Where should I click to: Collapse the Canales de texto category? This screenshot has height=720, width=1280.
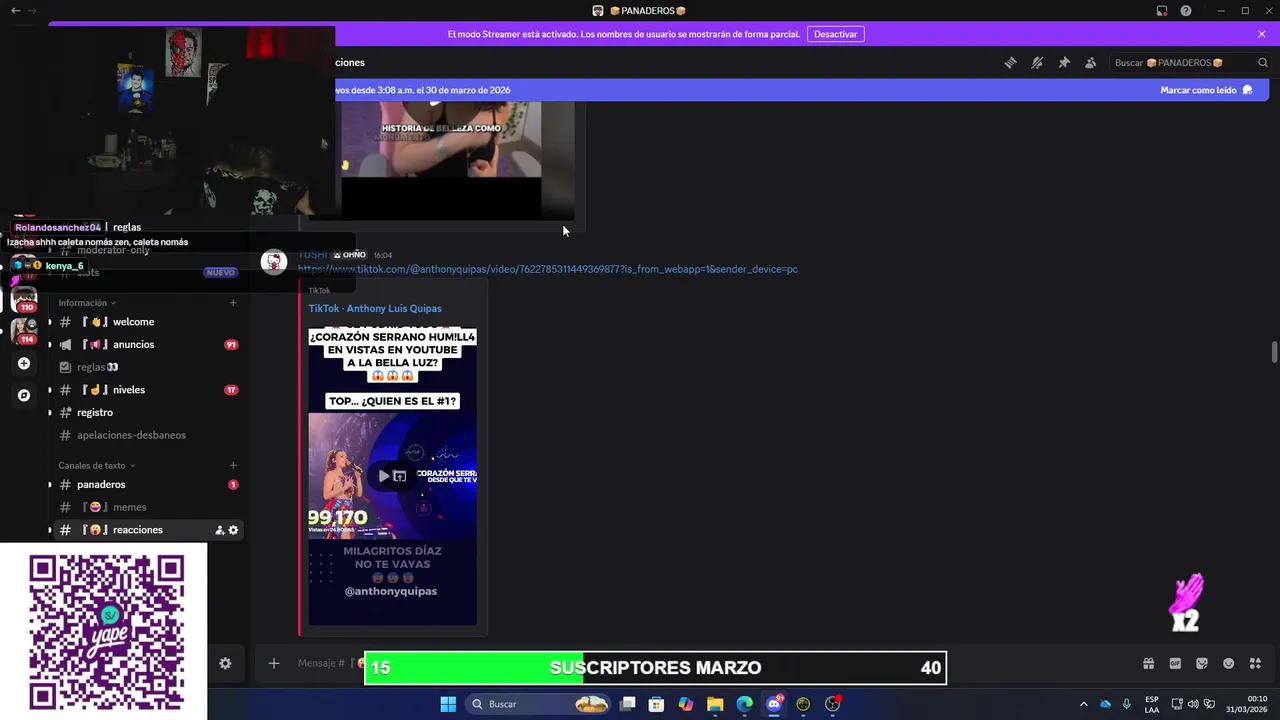(96, 466)
